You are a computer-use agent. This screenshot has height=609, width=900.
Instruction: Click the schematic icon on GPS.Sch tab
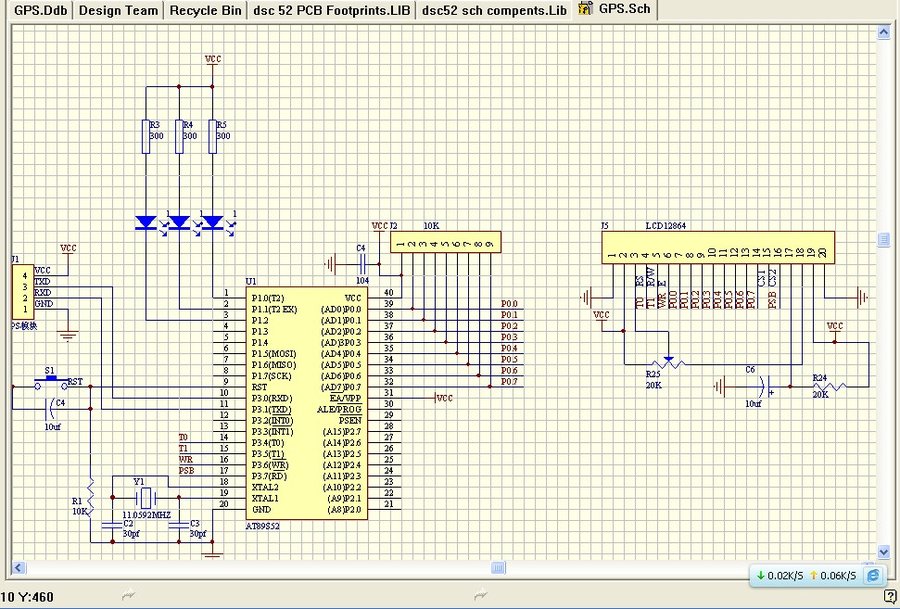585,9
